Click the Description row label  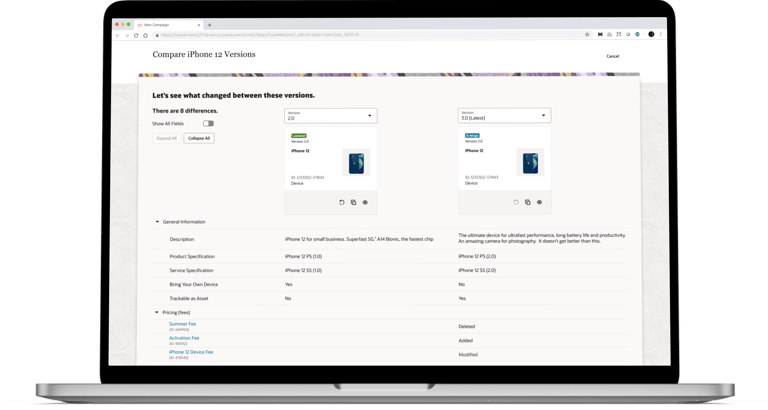pyautogui.click(x=182, y=240)
